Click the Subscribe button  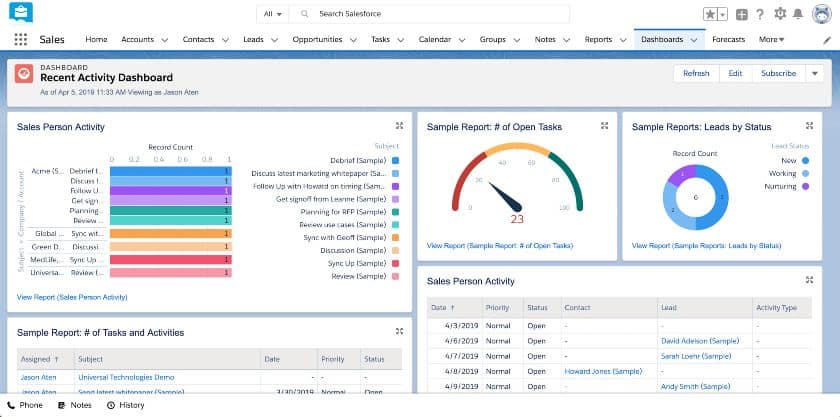coord(778,73)
